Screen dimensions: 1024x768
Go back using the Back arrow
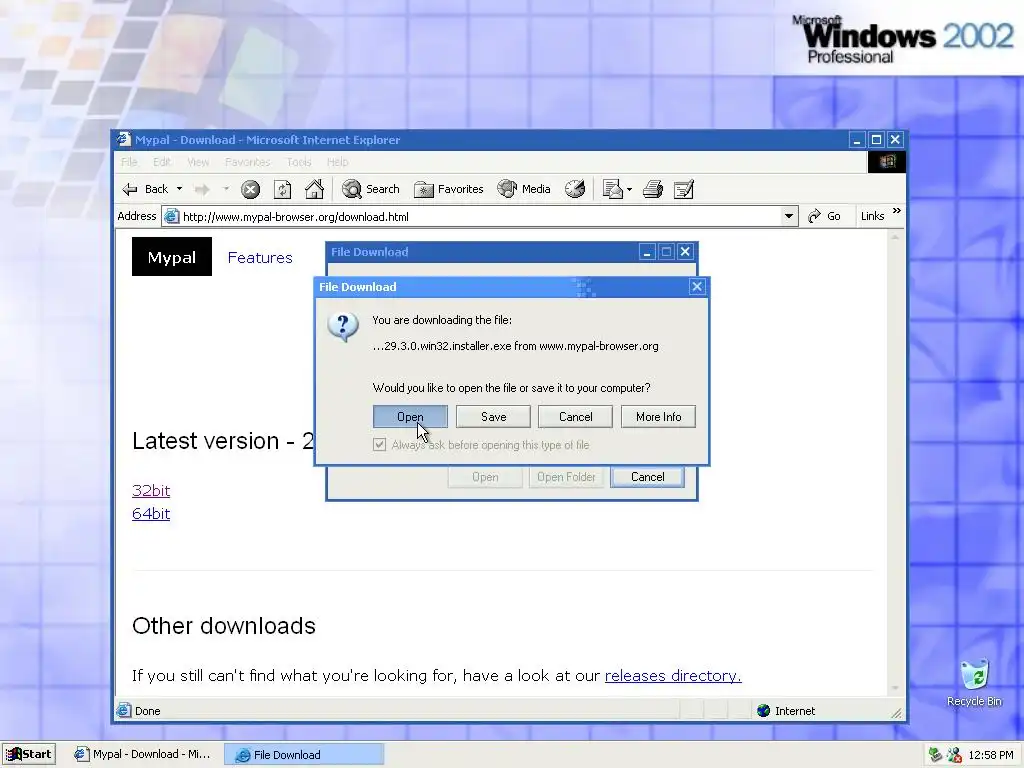tap(145, 189)
